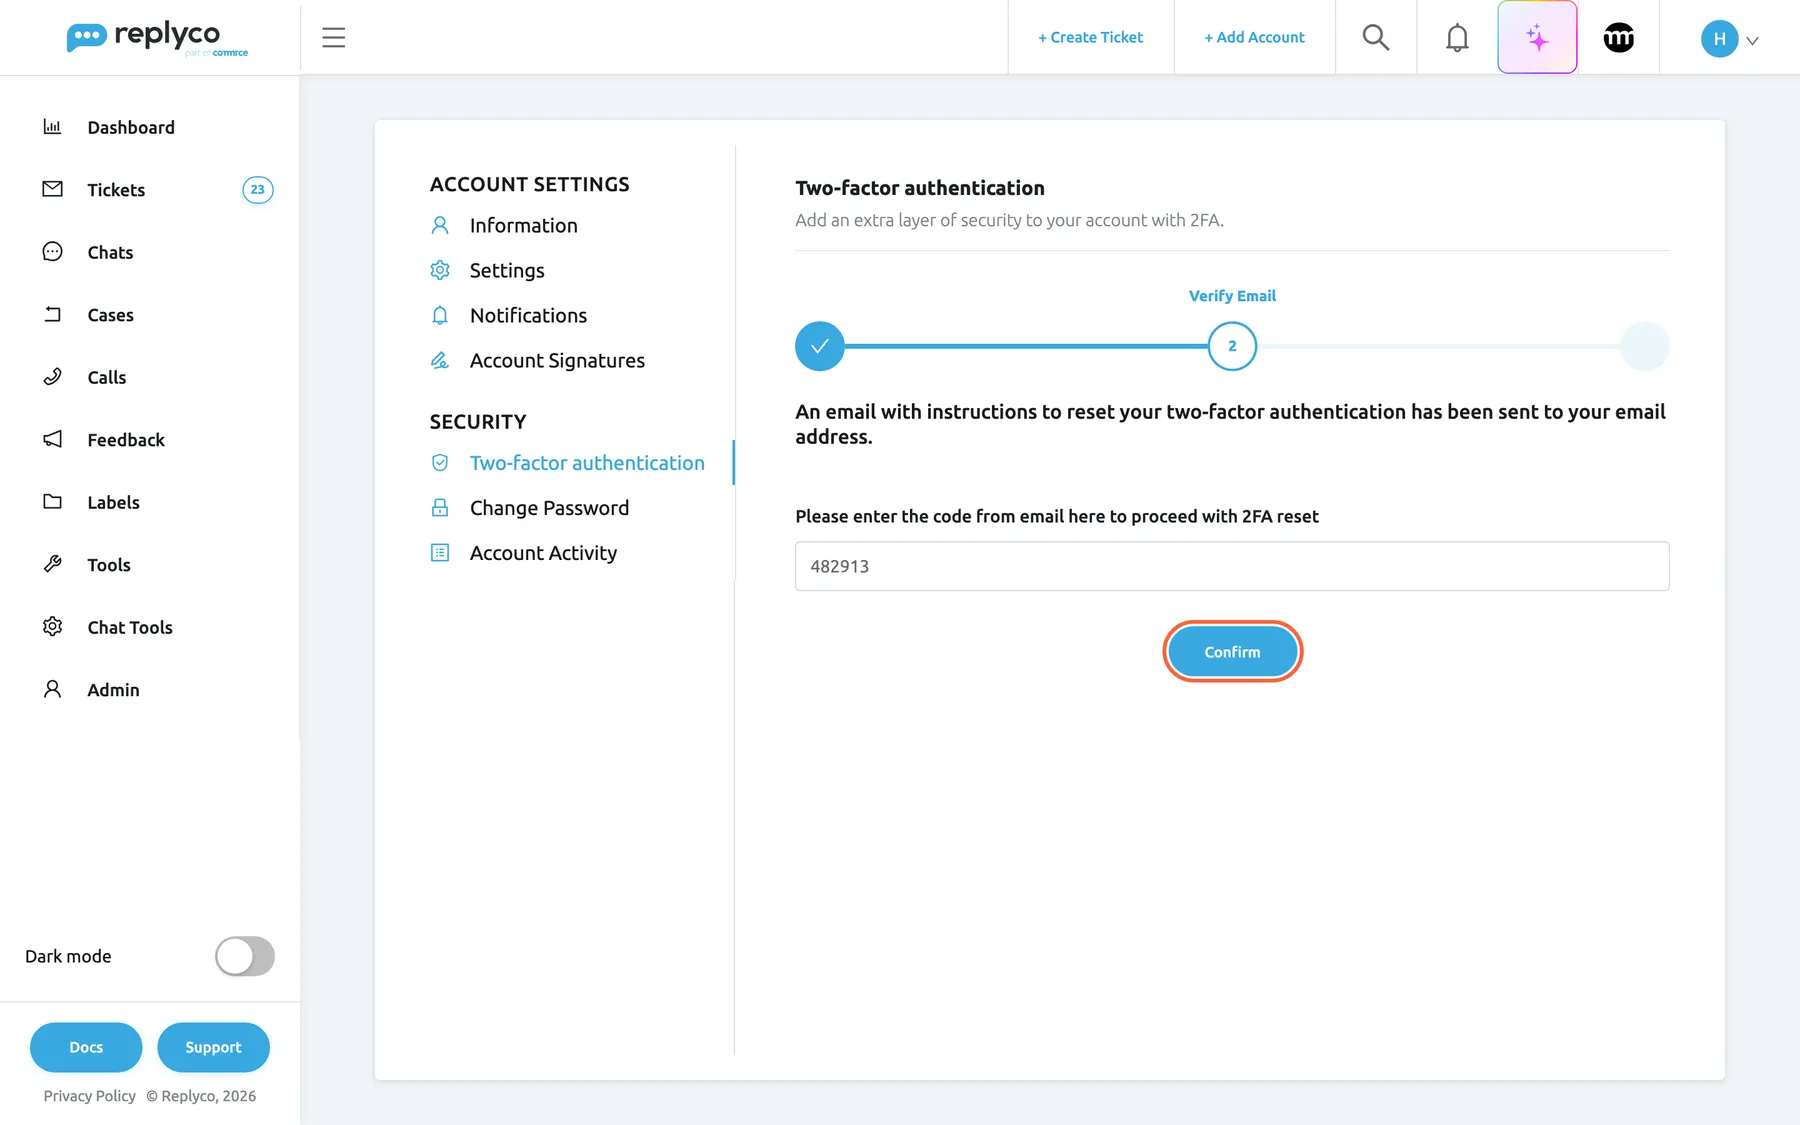Click the round black logo icon

click(x=1619, y=38)
